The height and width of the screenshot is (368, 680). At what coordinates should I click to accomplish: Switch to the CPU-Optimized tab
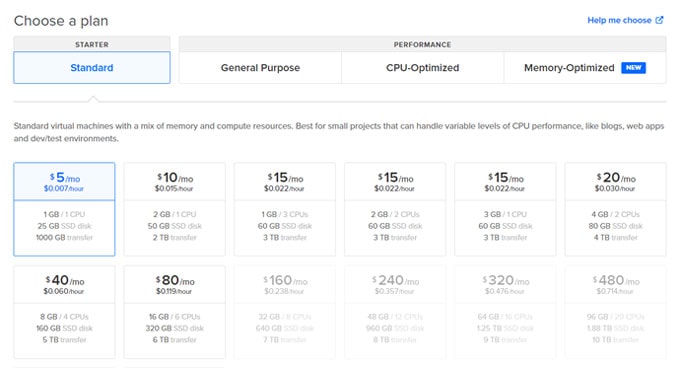pos(422,68)
